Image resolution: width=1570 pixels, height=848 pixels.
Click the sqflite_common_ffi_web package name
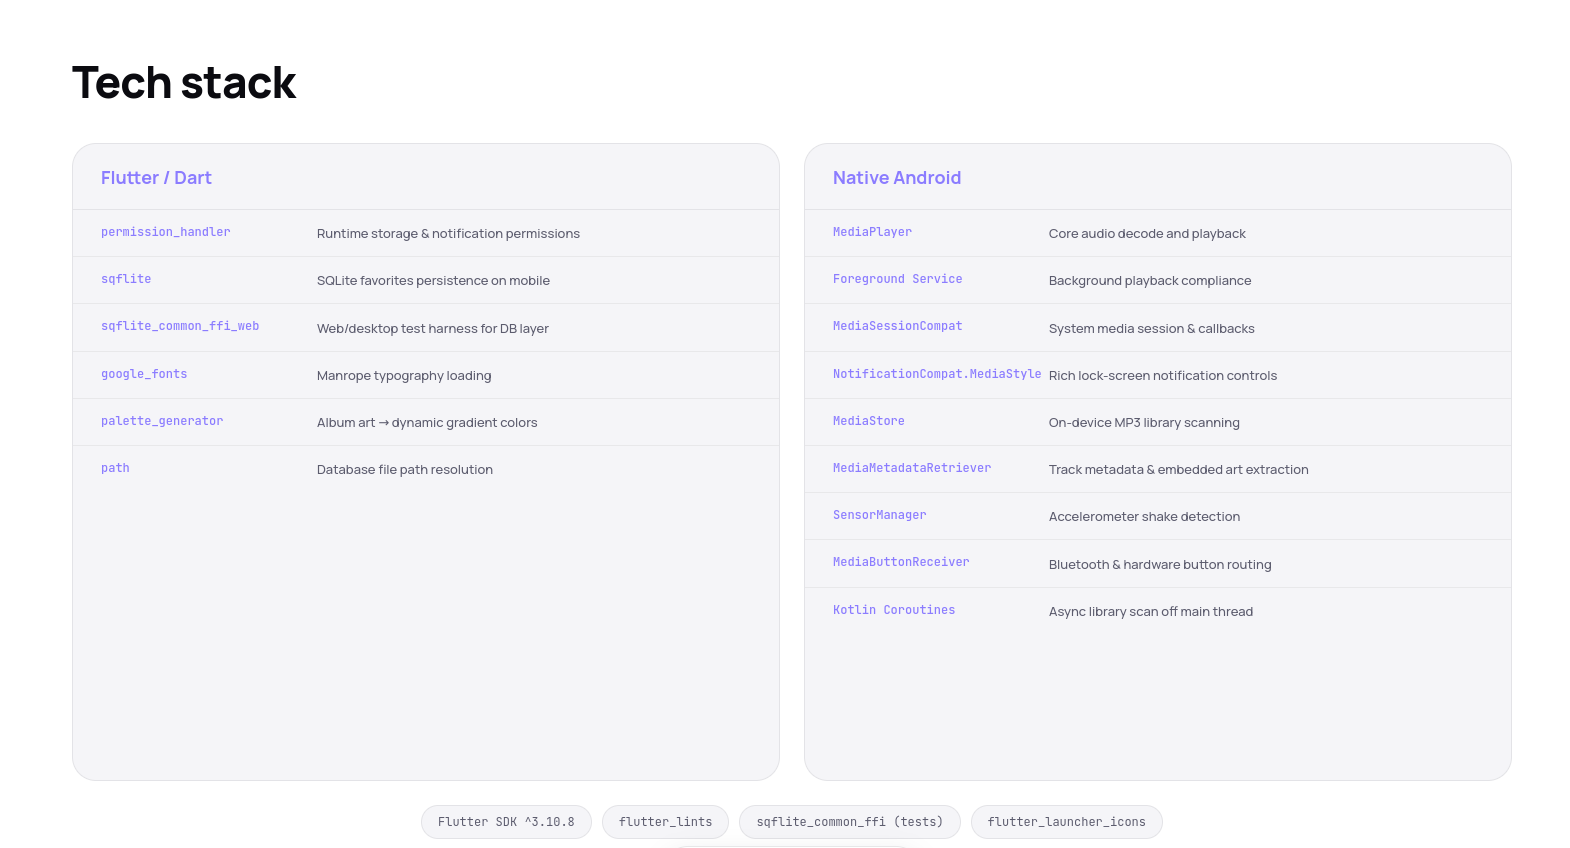click(x=180, y=326)
